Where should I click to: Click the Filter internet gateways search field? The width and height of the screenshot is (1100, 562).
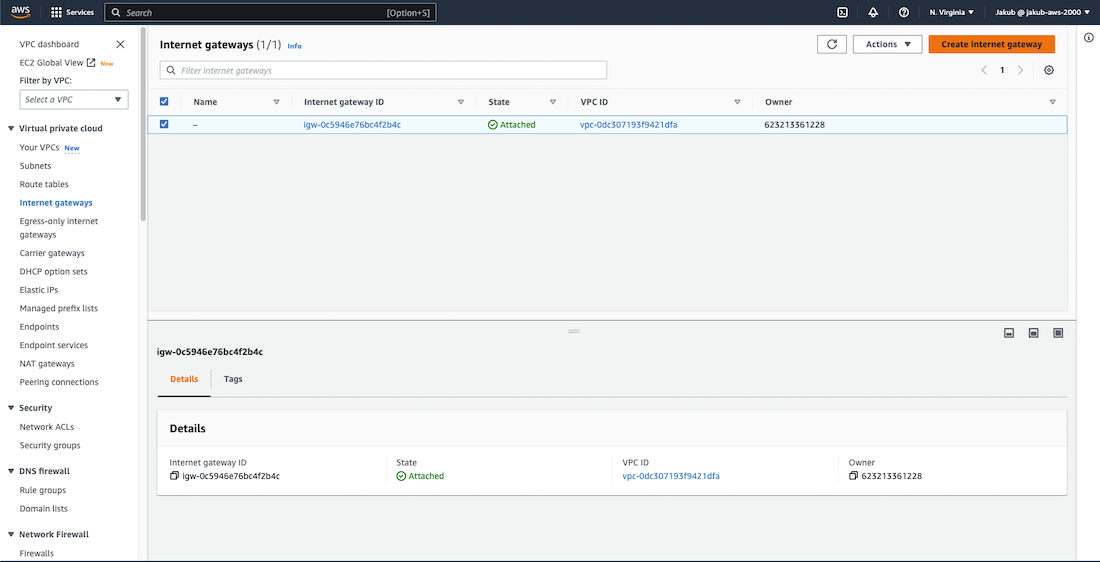point(390,70)
